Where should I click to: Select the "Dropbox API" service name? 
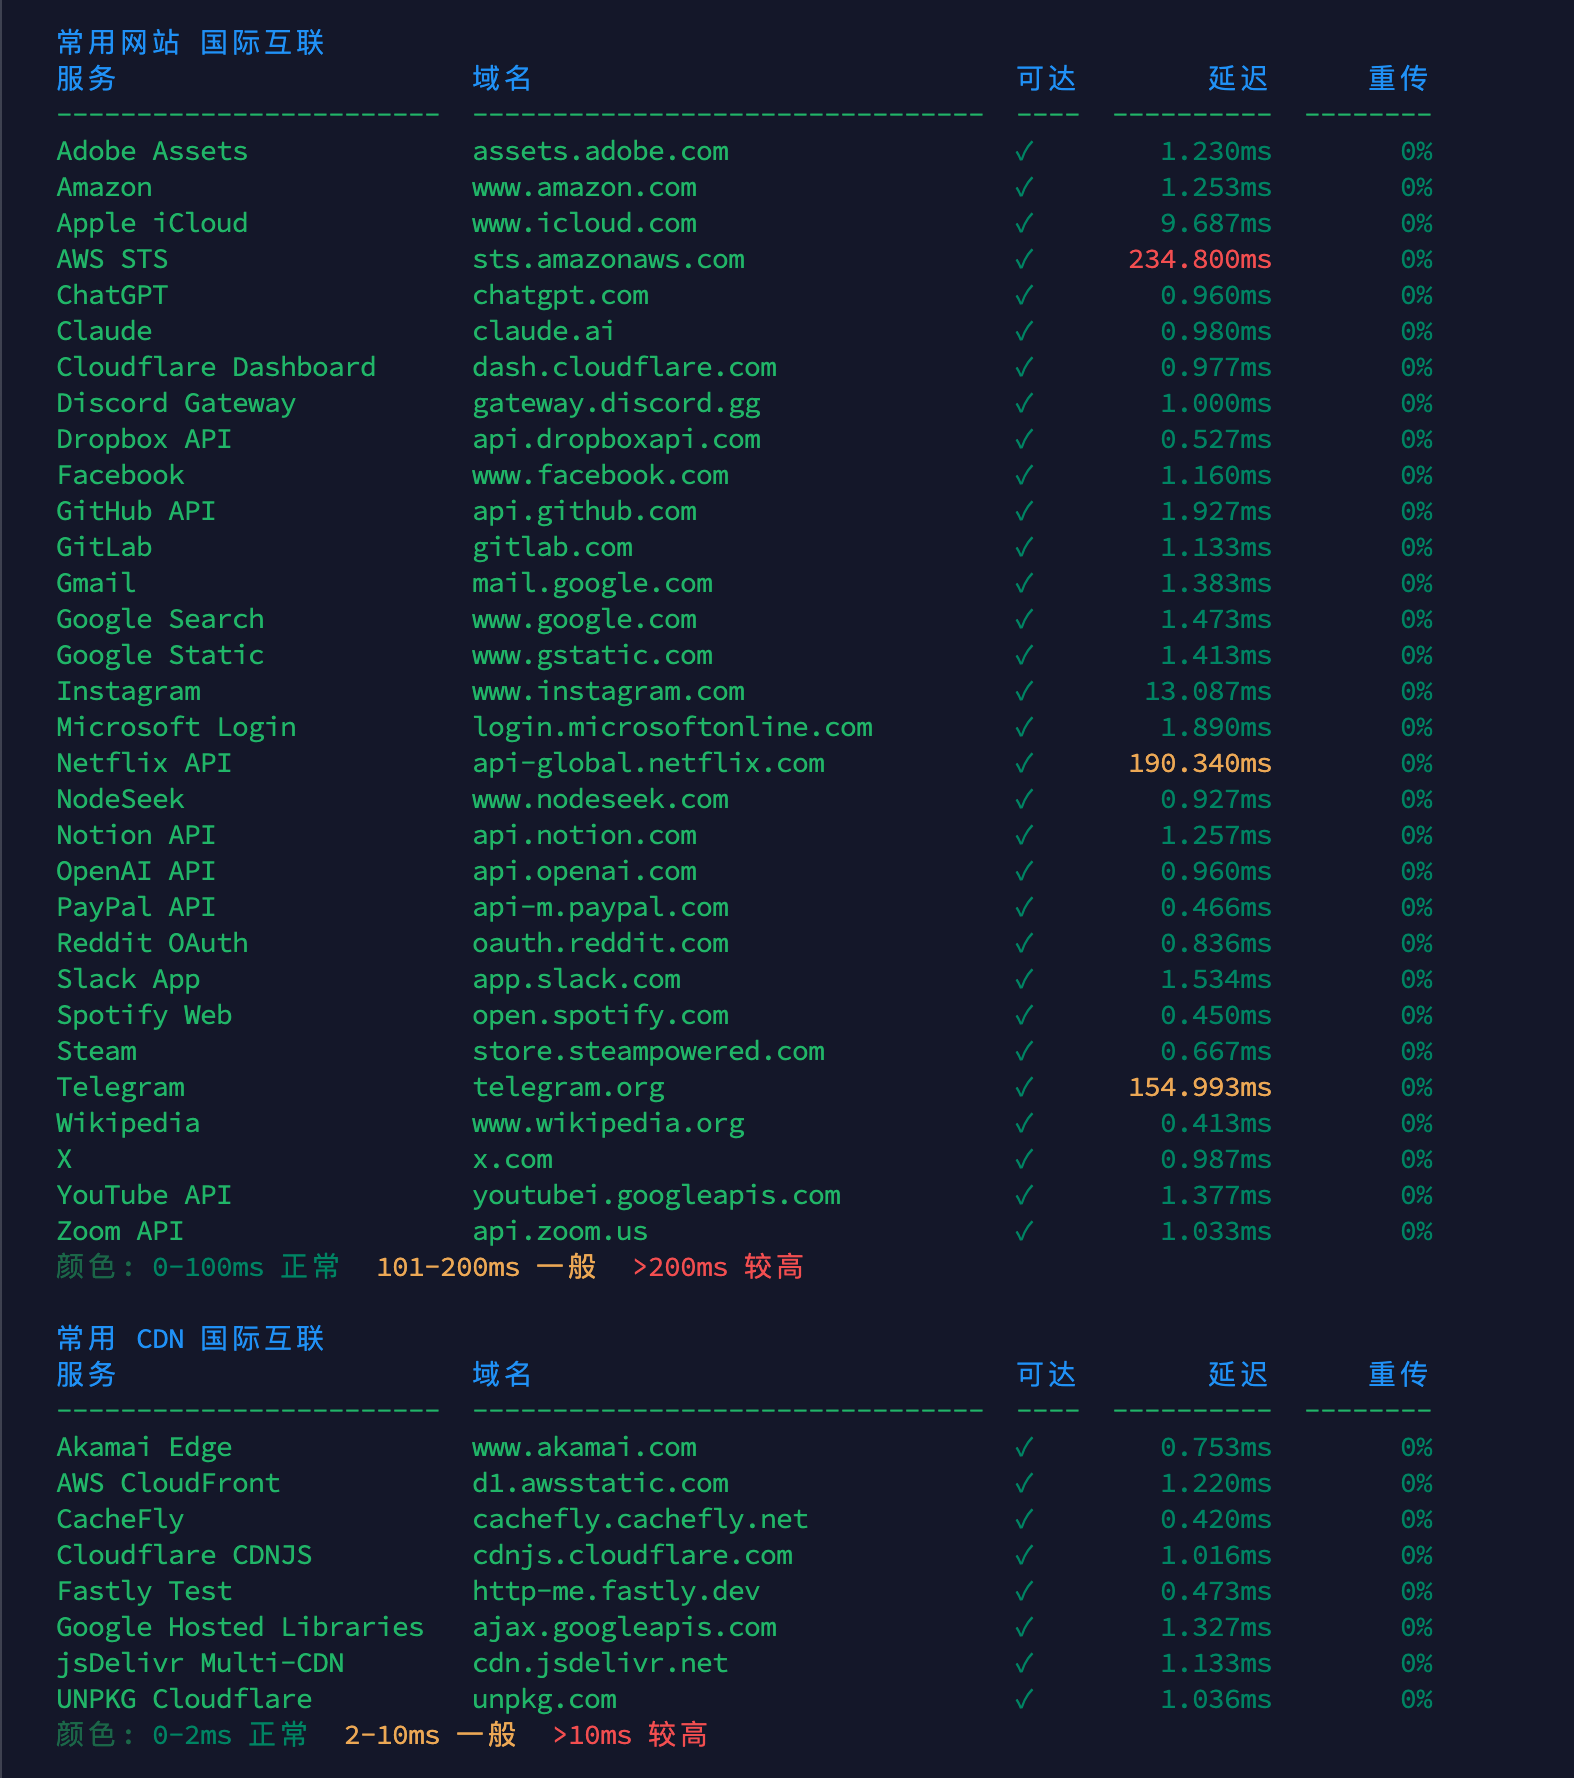click(x=144, y=439)
